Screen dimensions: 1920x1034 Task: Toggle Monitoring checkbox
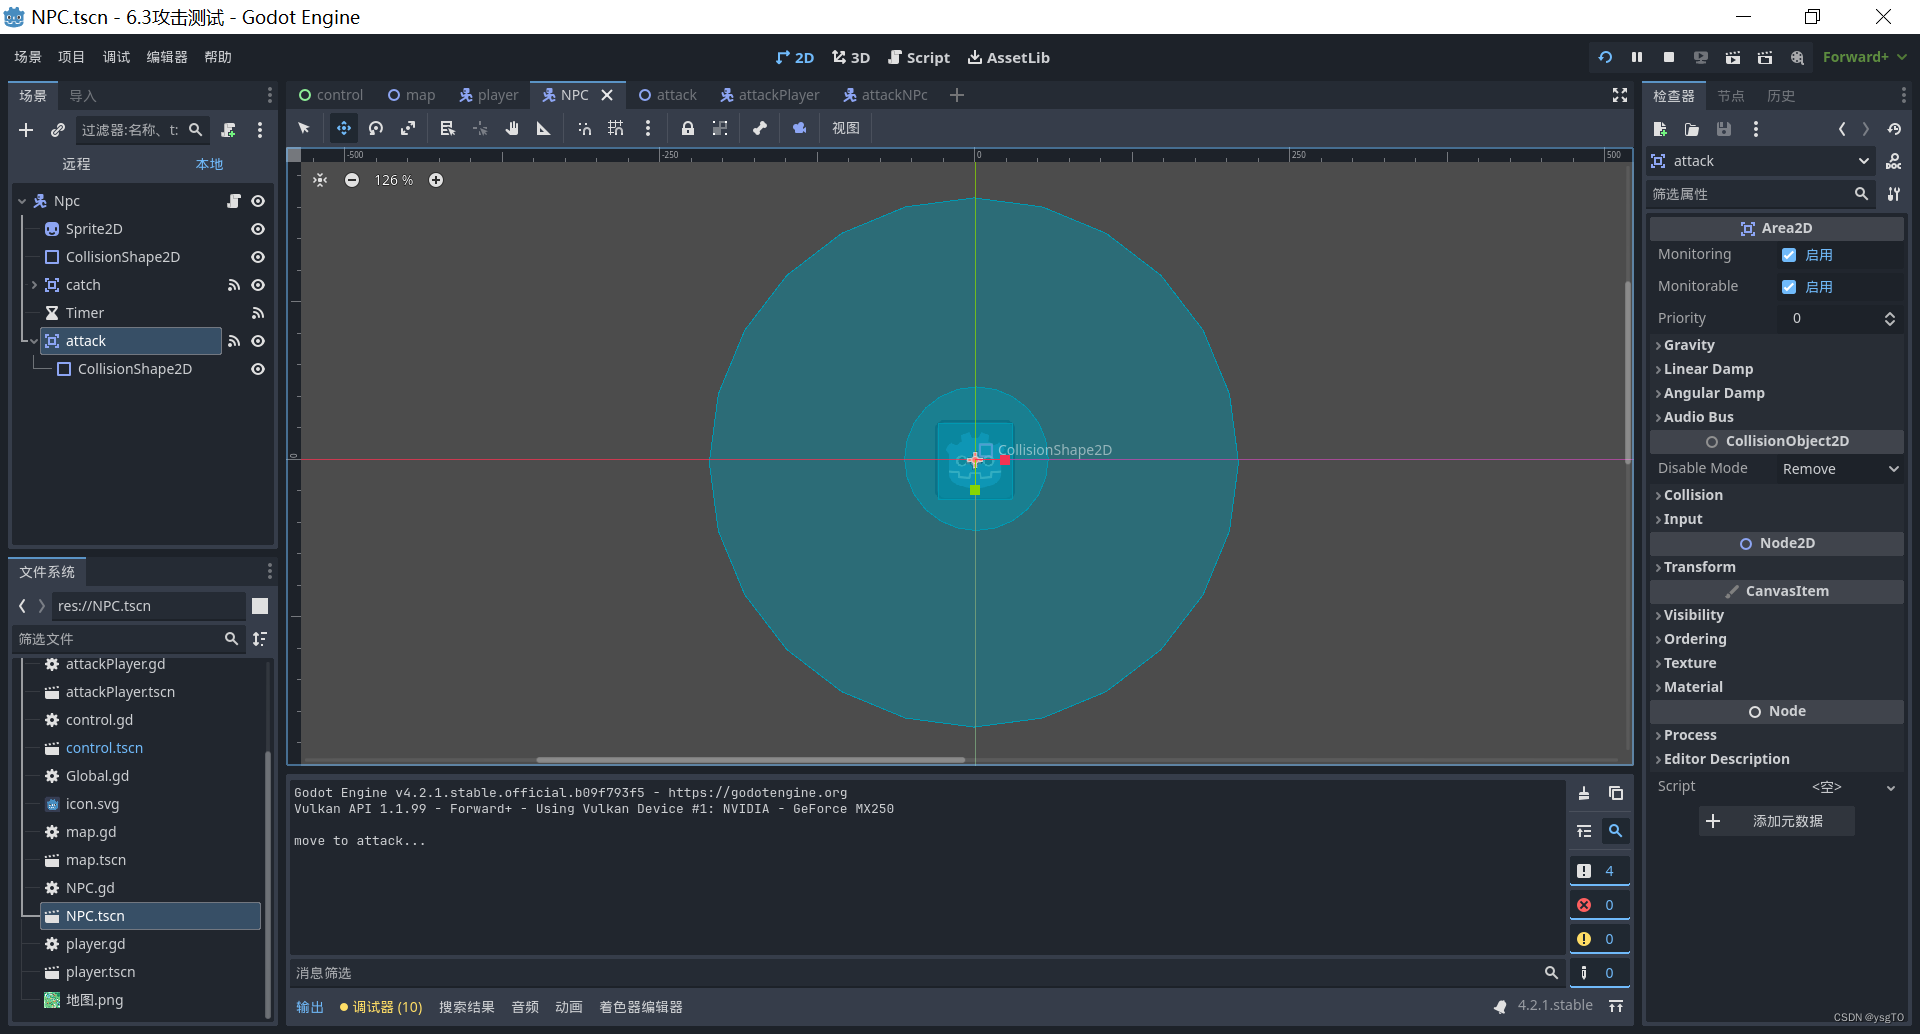(1789, 255)
